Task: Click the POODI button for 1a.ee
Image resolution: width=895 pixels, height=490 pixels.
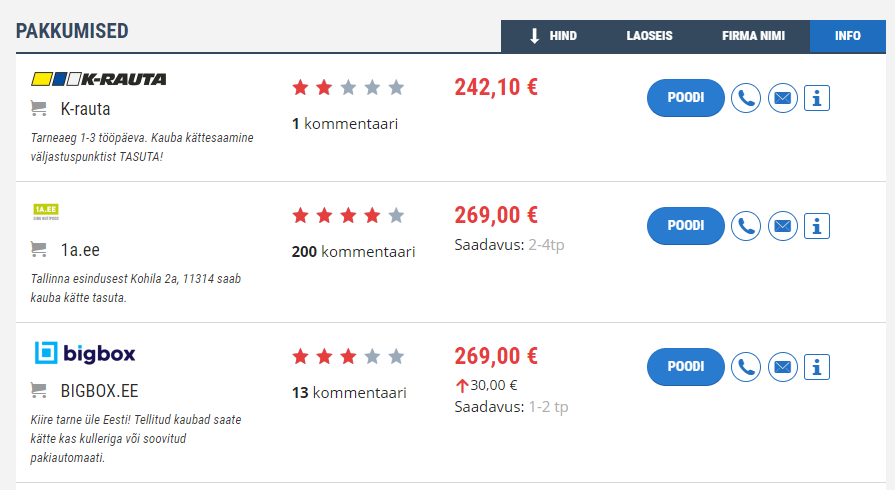Action: [686, 226]
